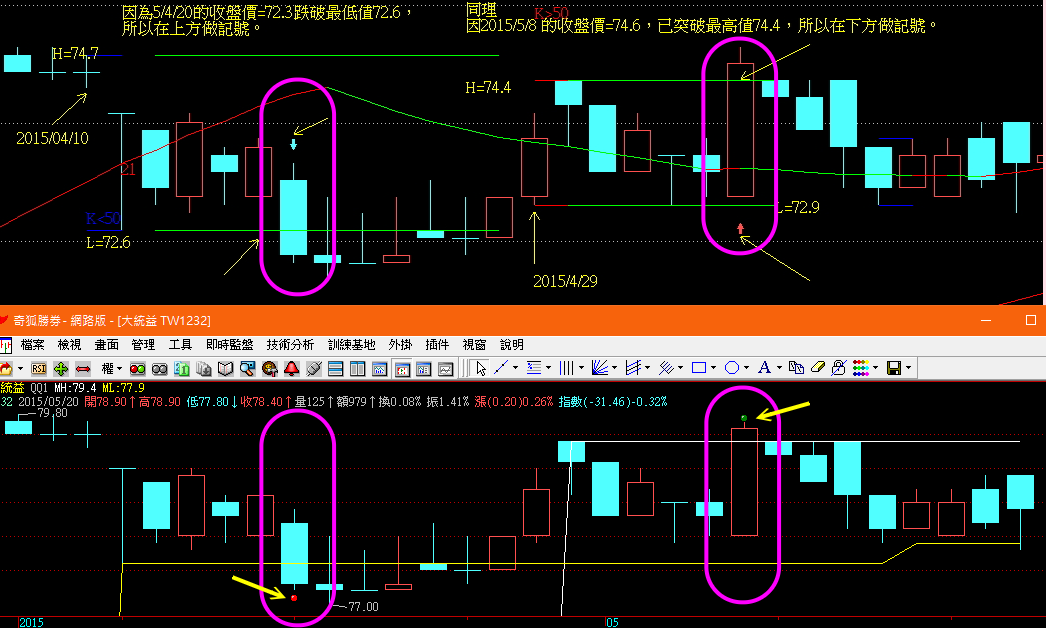
Task: Click the blue chart window icon
Action: (380, 368)
